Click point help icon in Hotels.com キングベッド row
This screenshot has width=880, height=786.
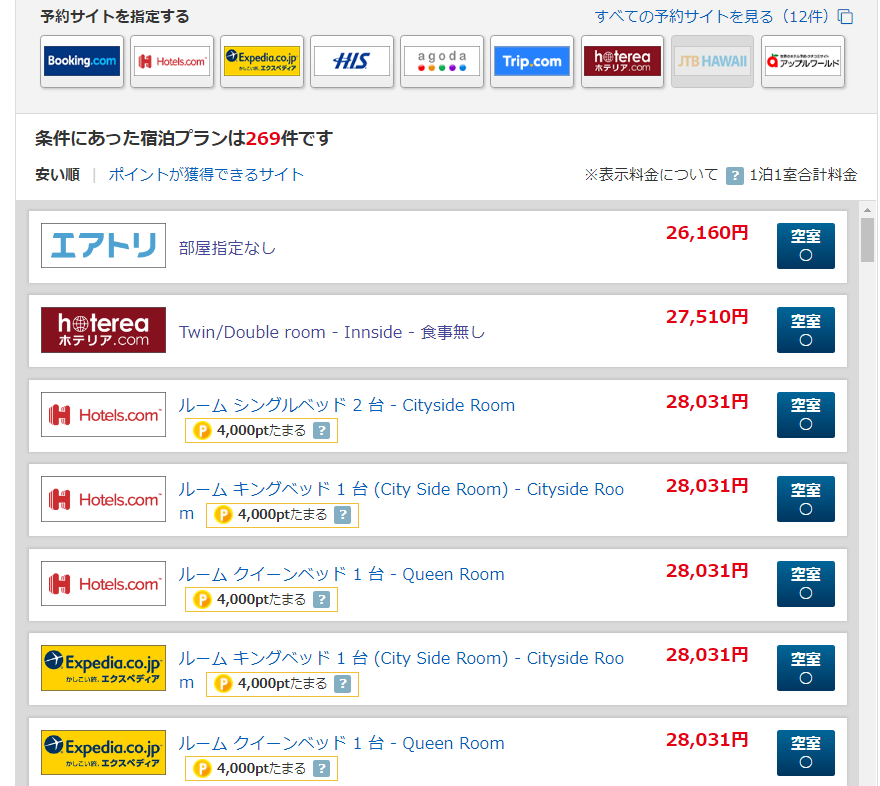click(x=342, y=515)
